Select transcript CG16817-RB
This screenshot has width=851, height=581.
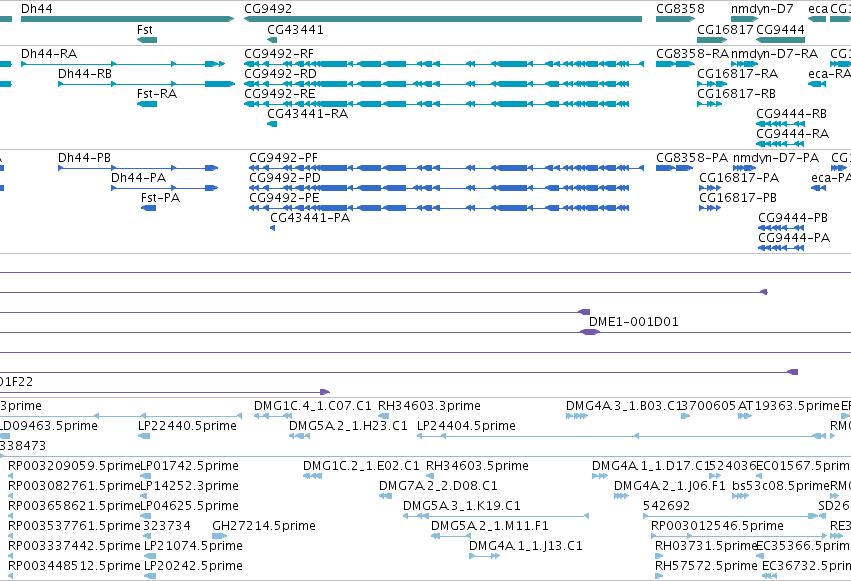click(709, 104)
